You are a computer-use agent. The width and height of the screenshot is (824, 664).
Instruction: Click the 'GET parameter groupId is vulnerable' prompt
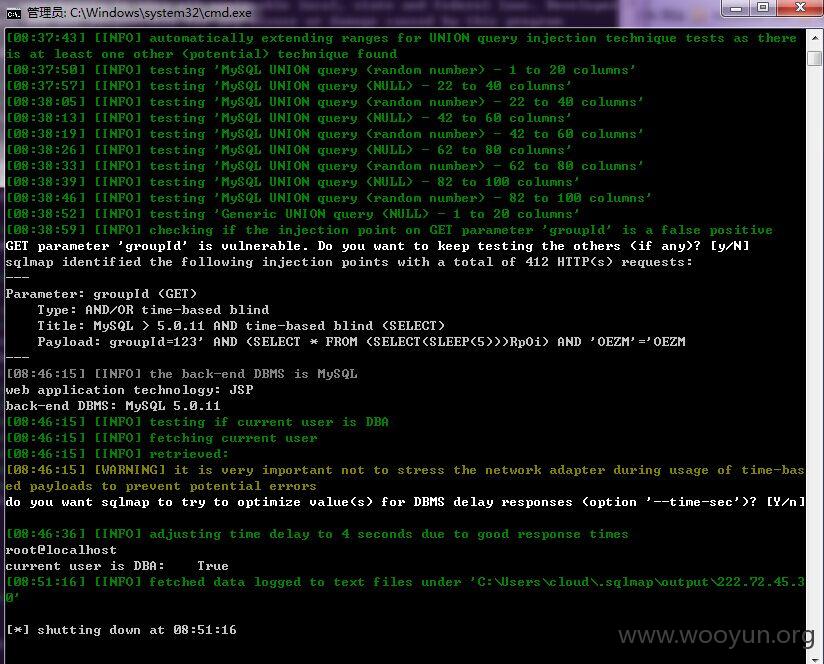tap(377, 246)
